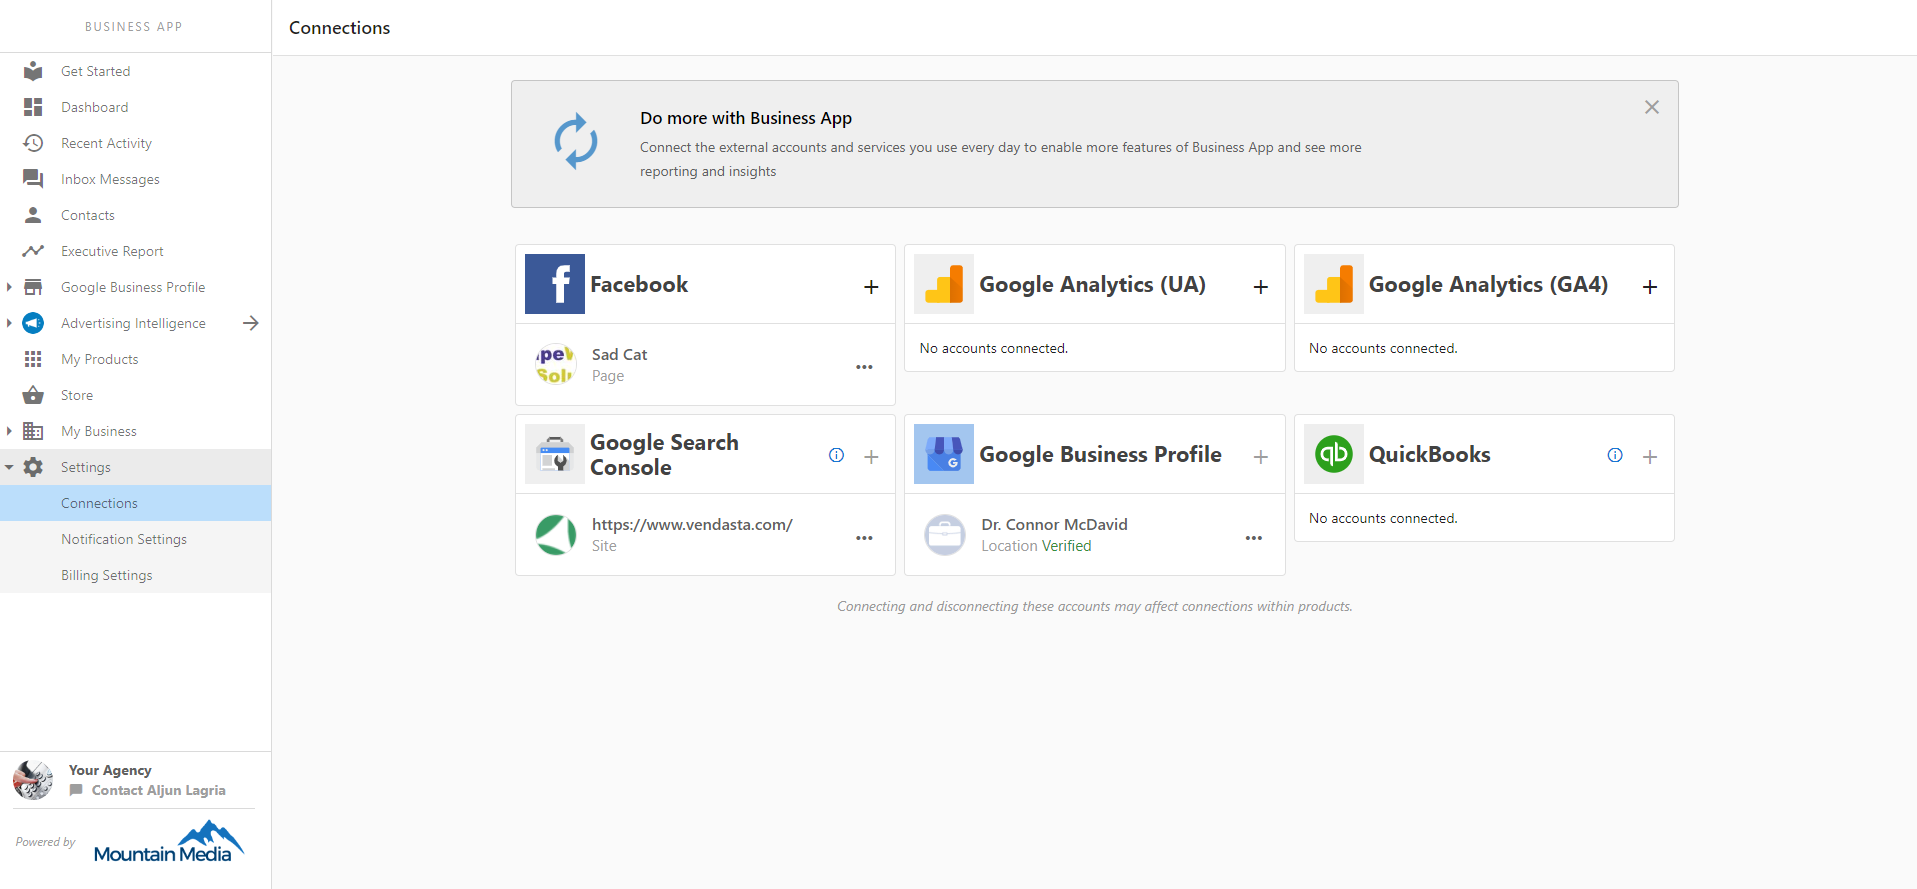
Task: Dismiss the Do more with Business App banner
Action: 1652,107
